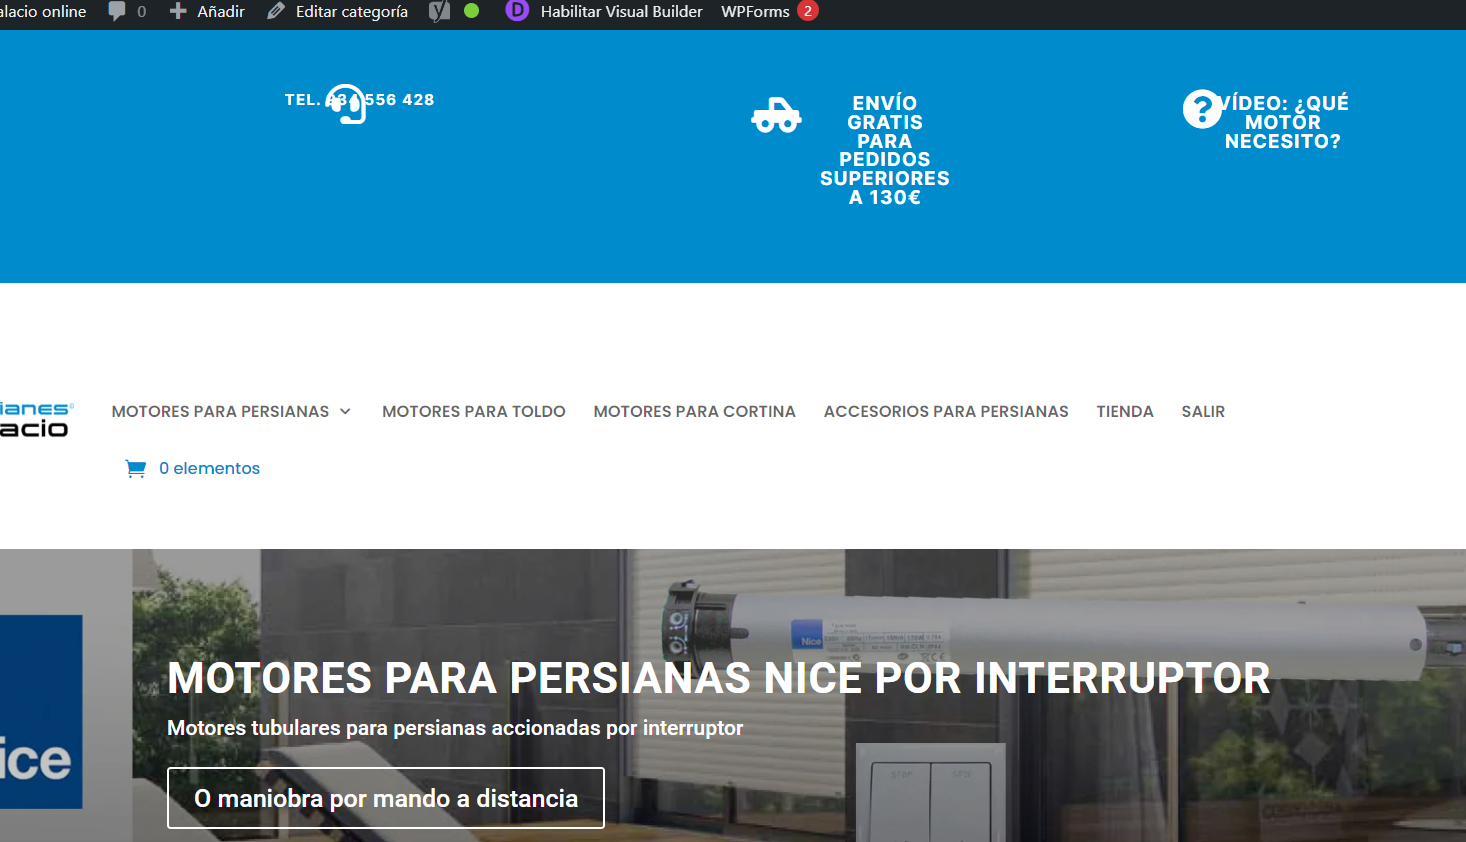The image size is (1466, 842).
Task: Click Editar categoría link
Action: point(352,11)
